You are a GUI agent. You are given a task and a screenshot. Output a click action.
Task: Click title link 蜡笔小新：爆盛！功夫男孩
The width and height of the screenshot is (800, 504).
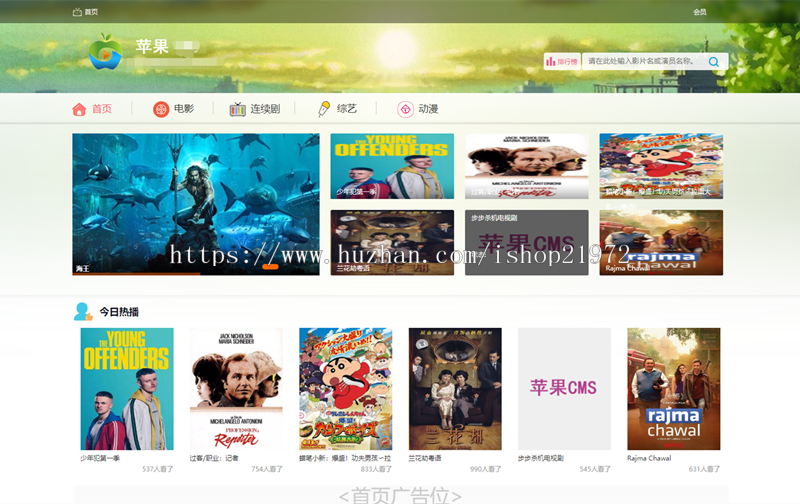pyautogui.click(x=345, y=458)
